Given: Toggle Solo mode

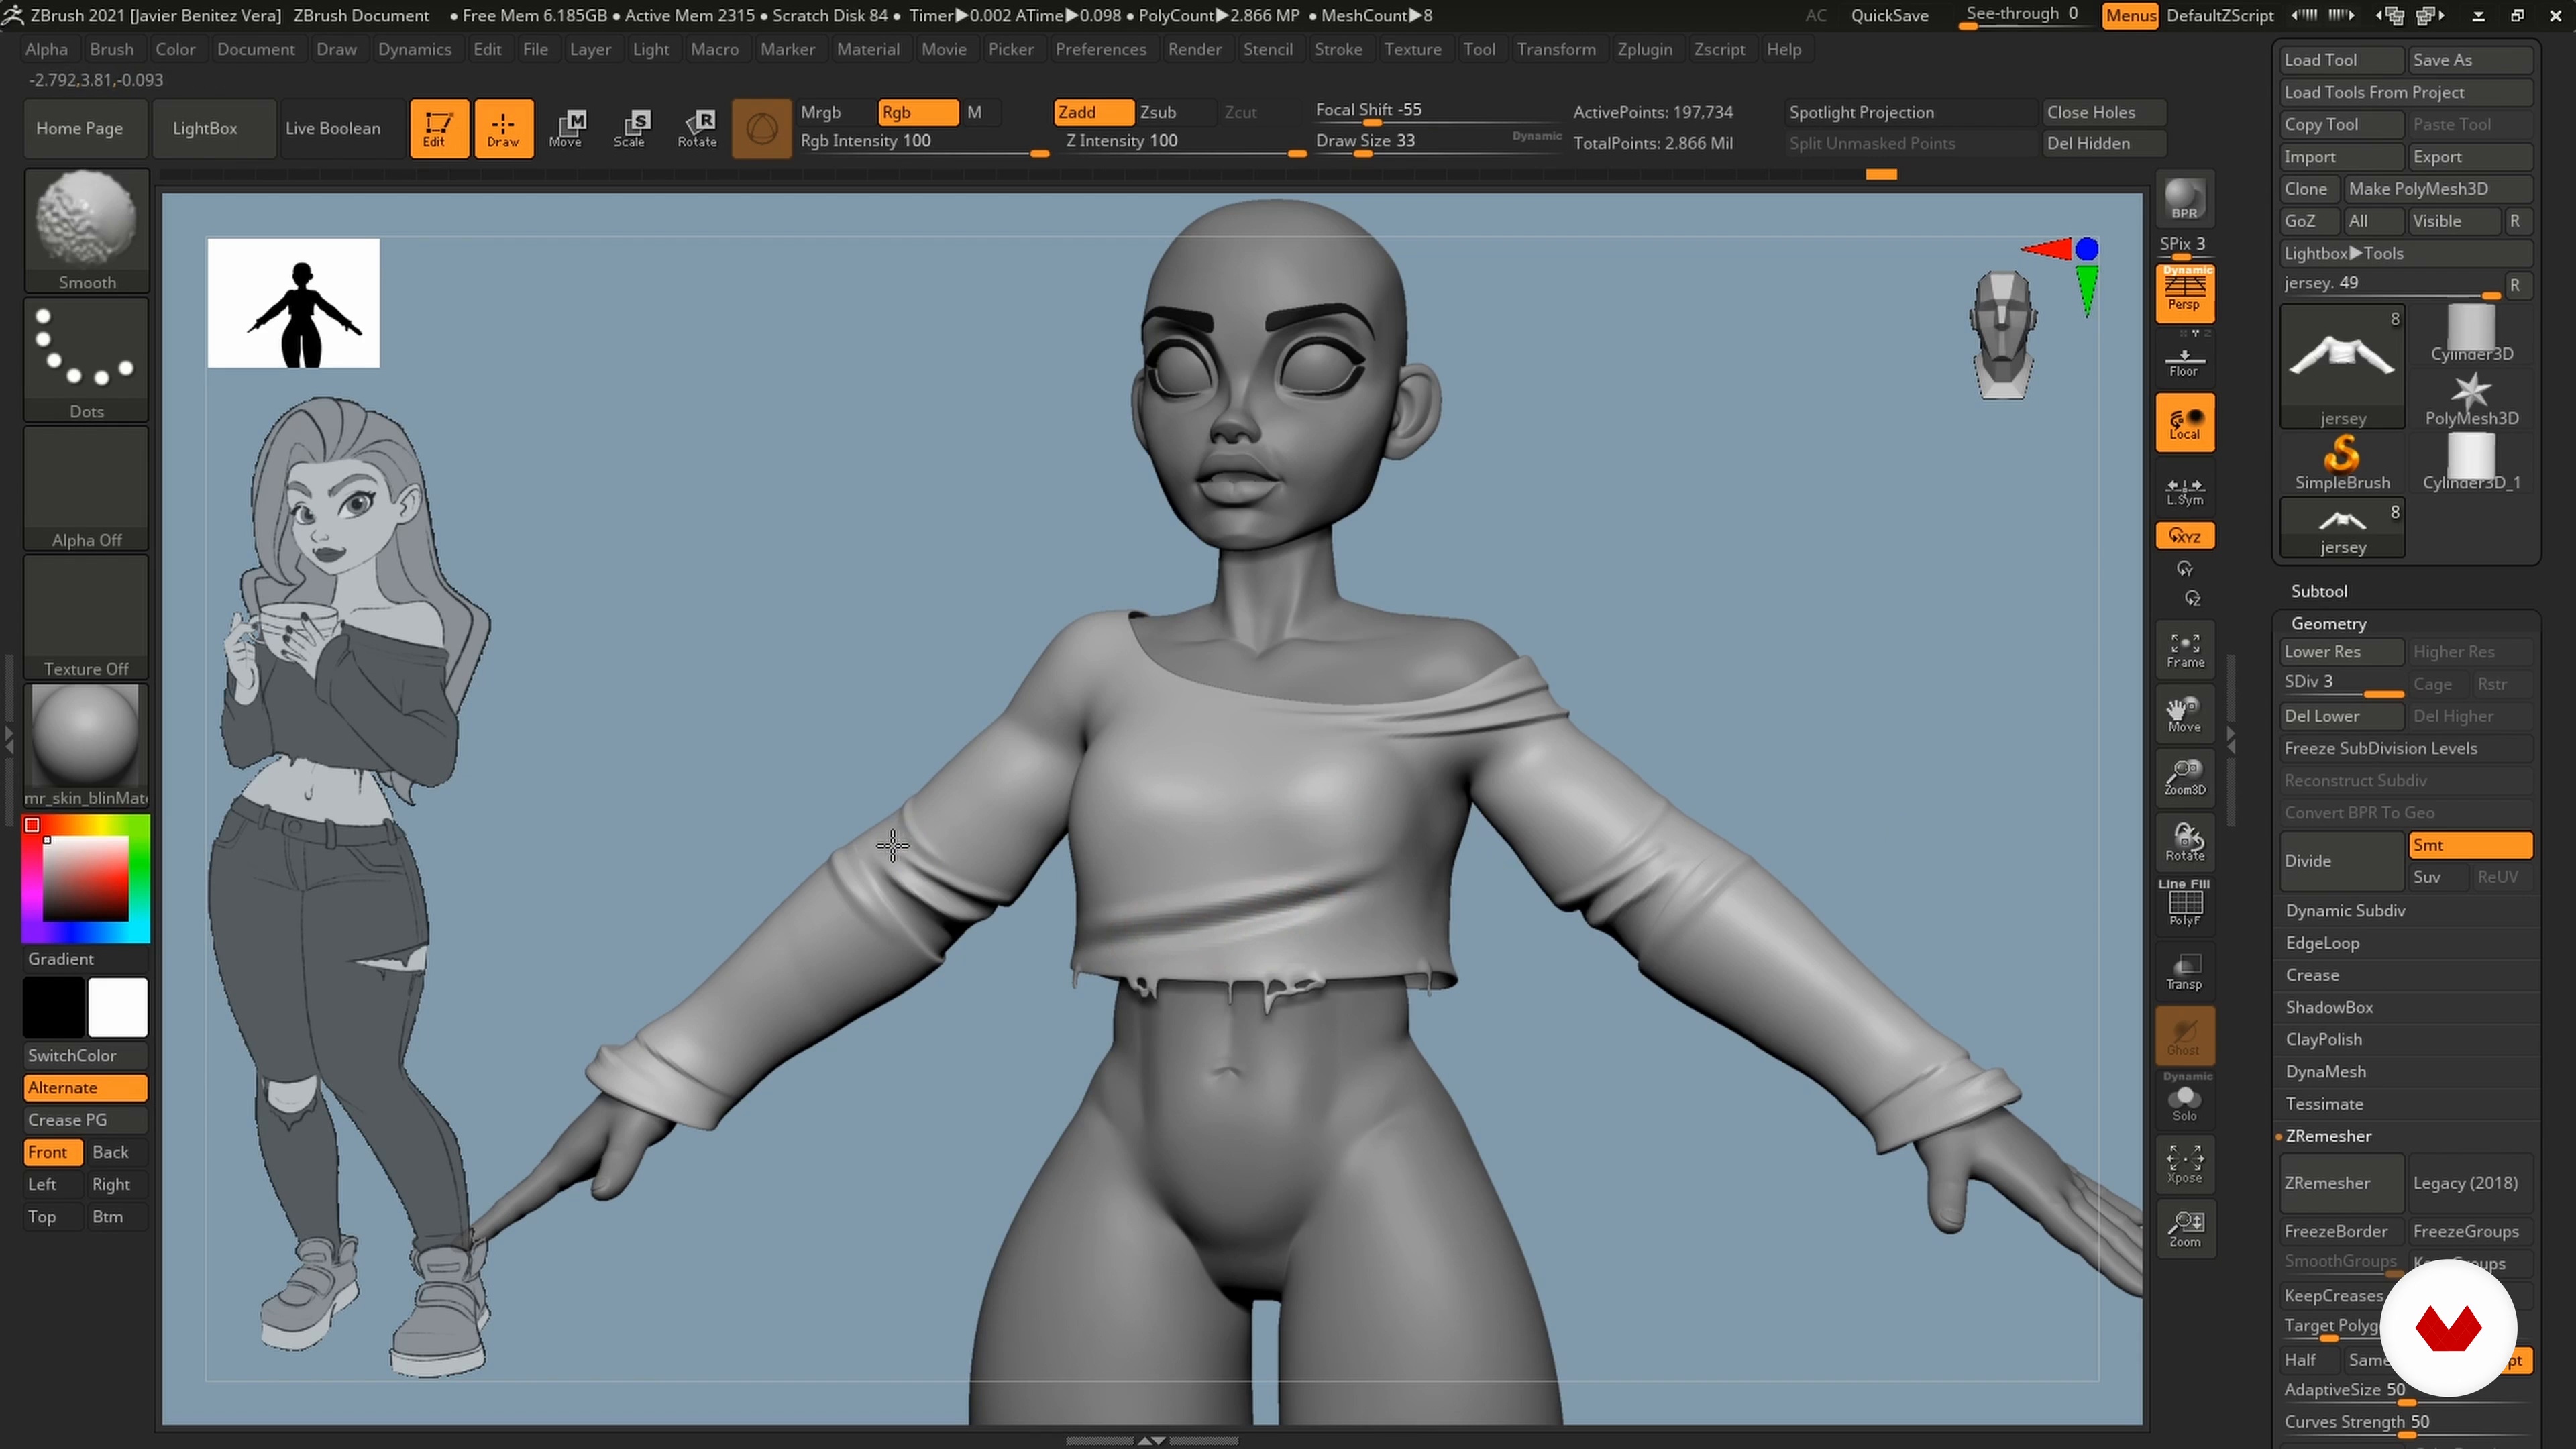Looking at the screenshot, I should 2184,1100.
